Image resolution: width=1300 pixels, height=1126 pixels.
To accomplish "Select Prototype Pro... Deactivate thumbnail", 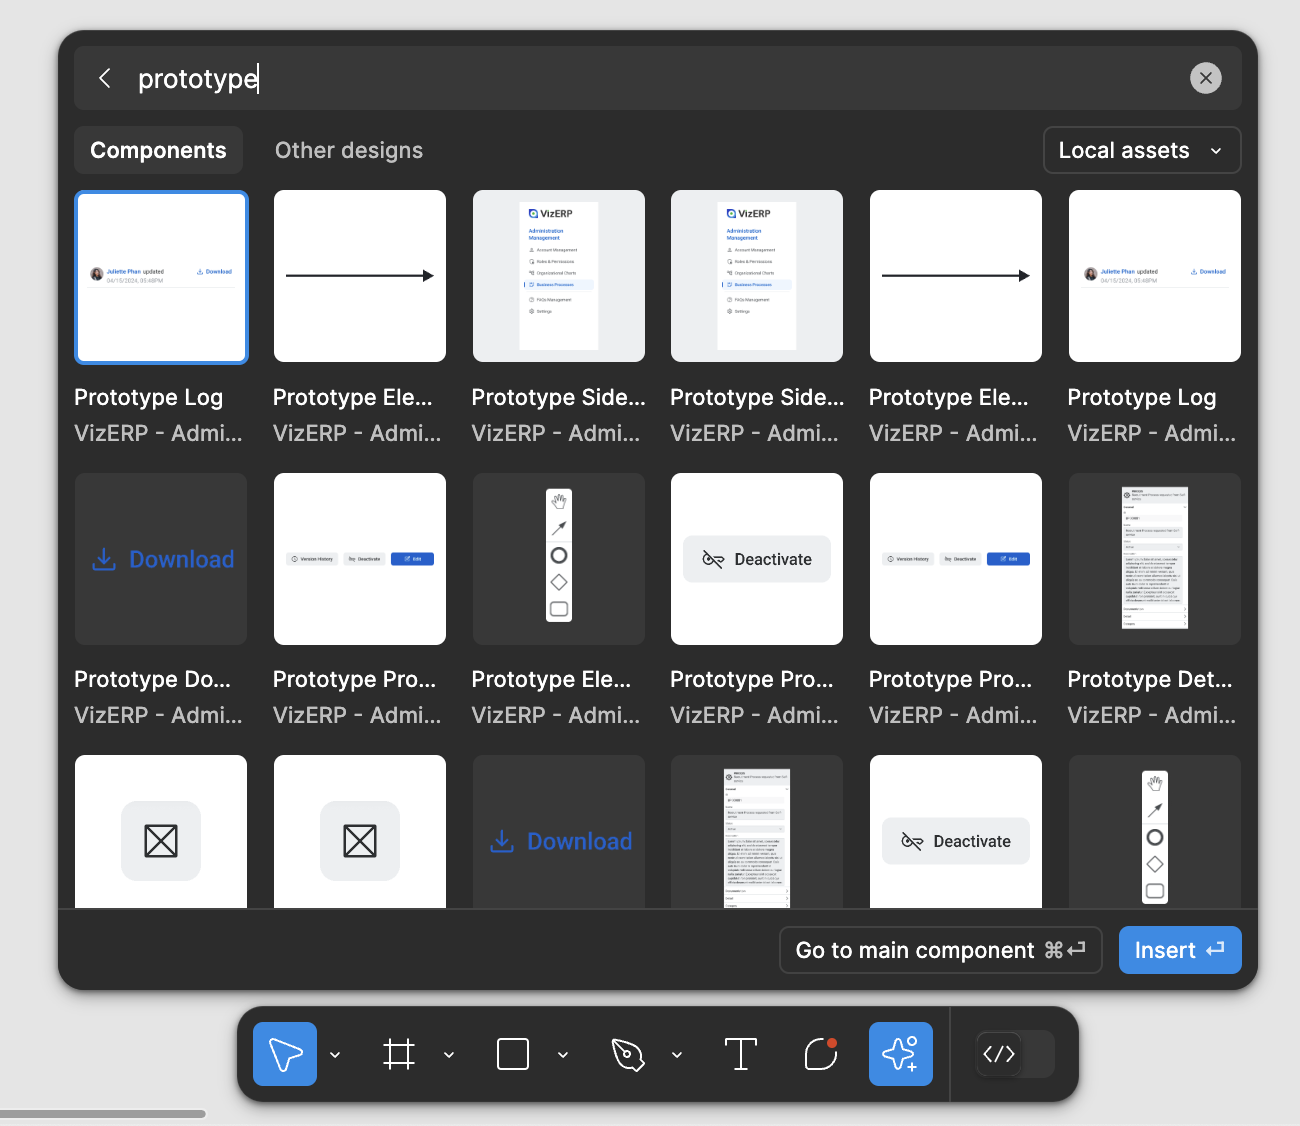I will tap(757, 559).
